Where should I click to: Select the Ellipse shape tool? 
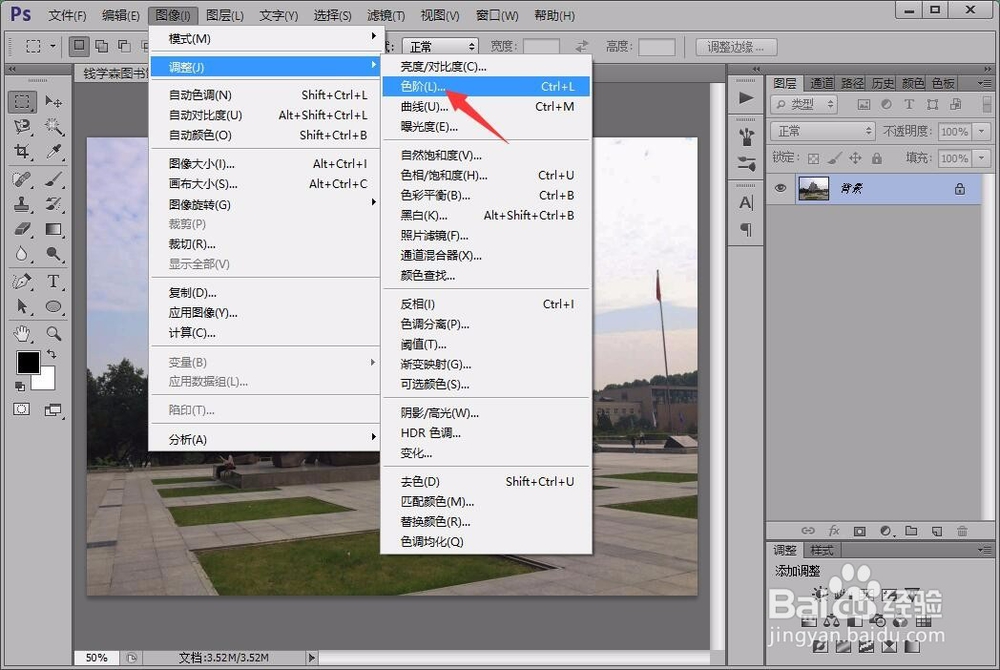tap(54, 307)
